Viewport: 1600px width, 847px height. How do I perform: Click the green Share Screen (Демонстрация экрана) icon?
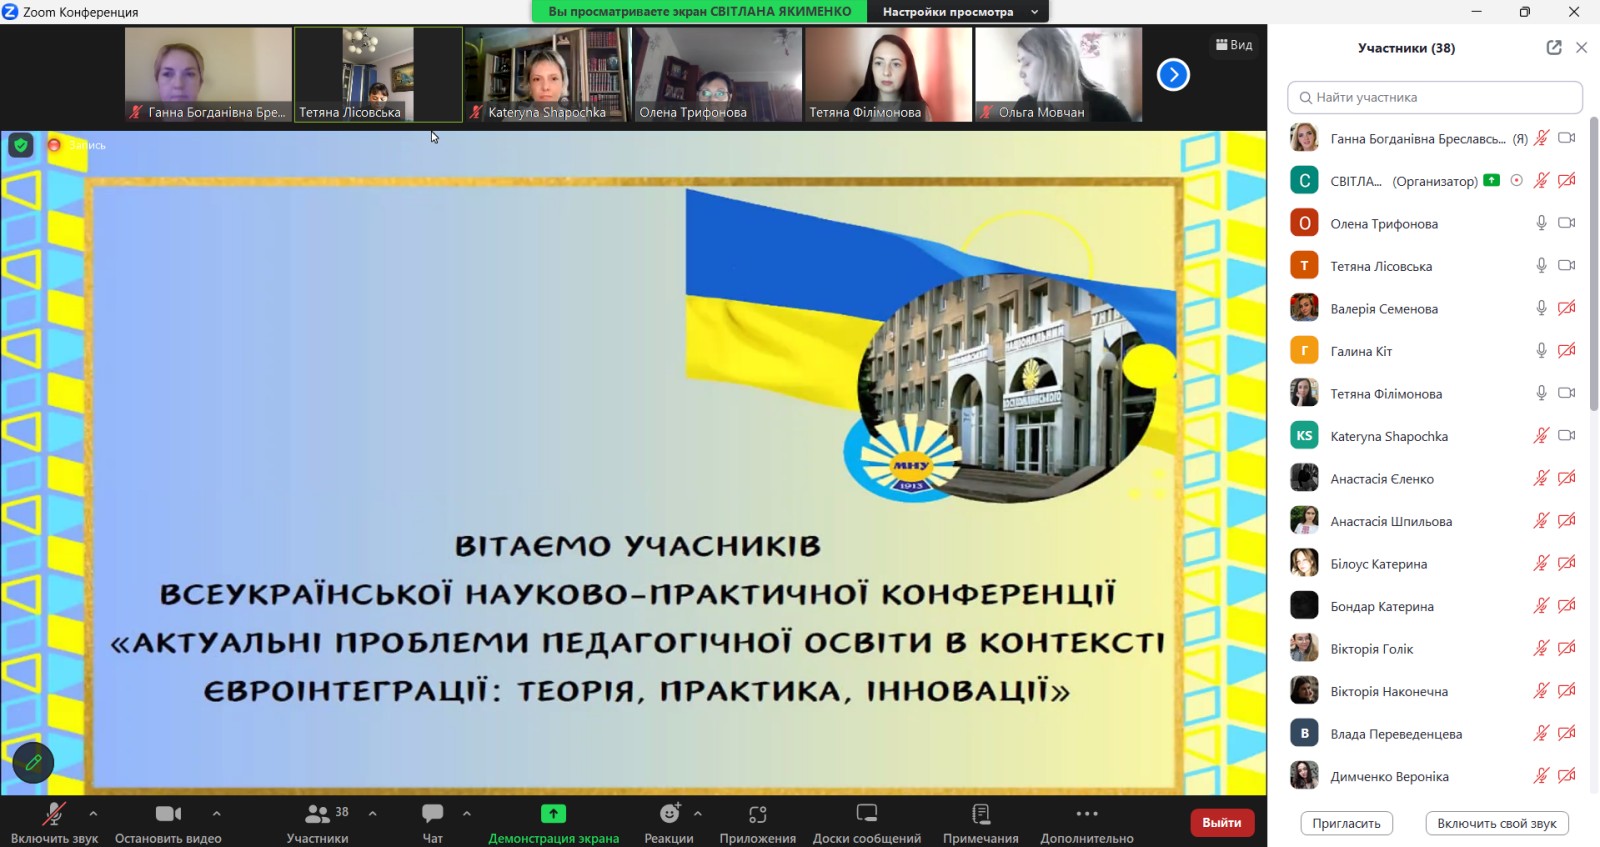point(553,814)
